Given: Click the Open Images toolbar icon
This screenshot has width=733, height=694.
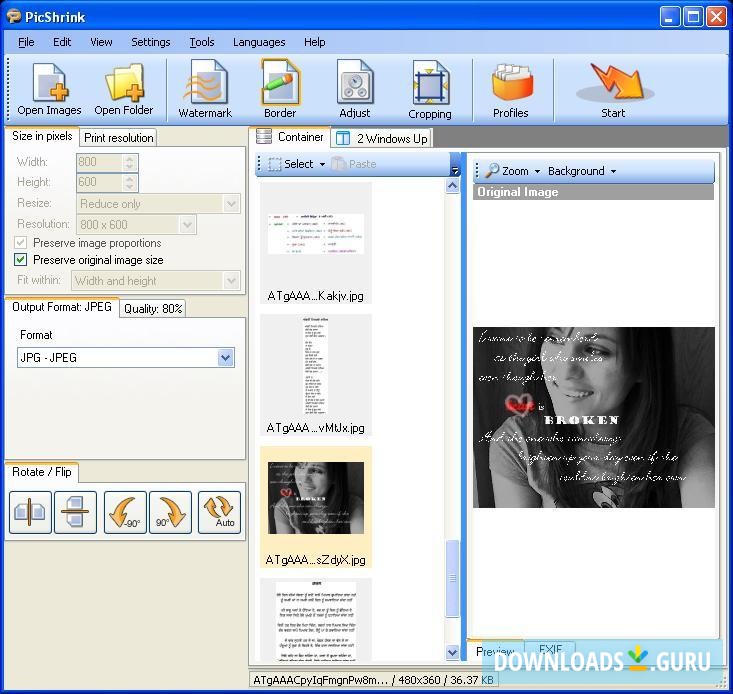Looking at the screenshot, I should click(x=49, y=90).
